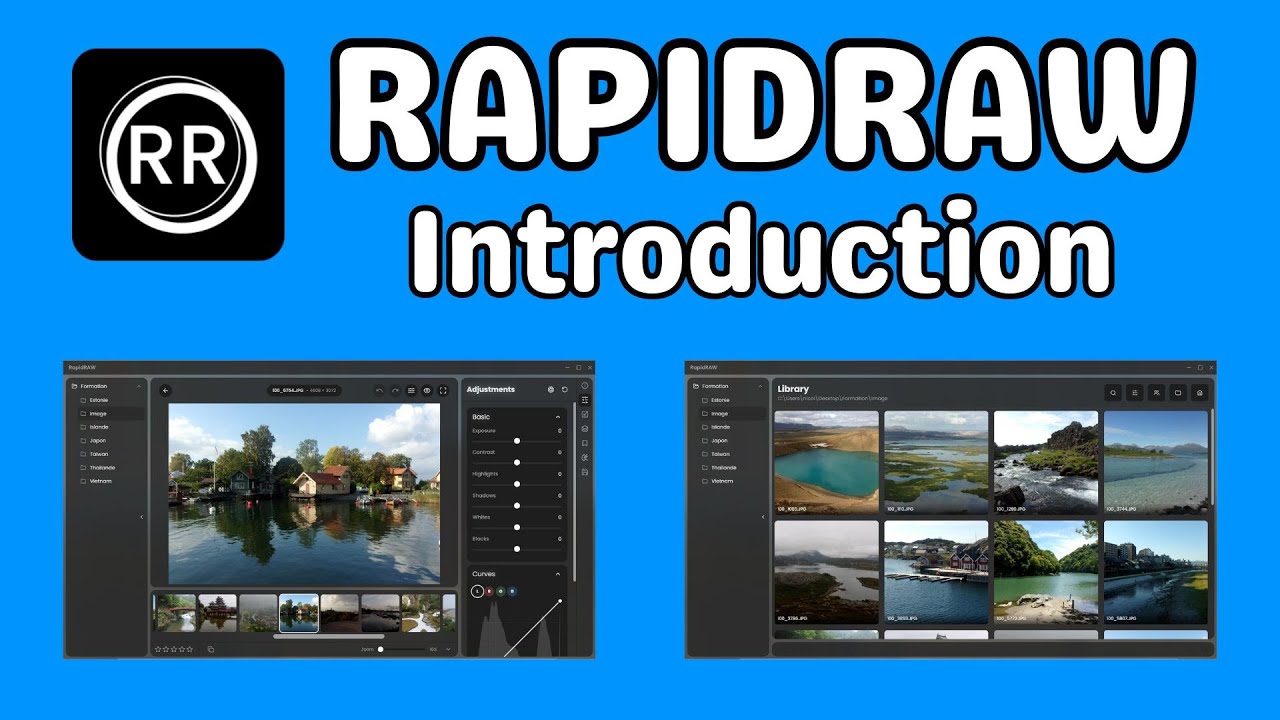This screenshot has width=1280, height=720.
Task: Select the Adjustments panel icon in right rail
Action: (585, 400)
